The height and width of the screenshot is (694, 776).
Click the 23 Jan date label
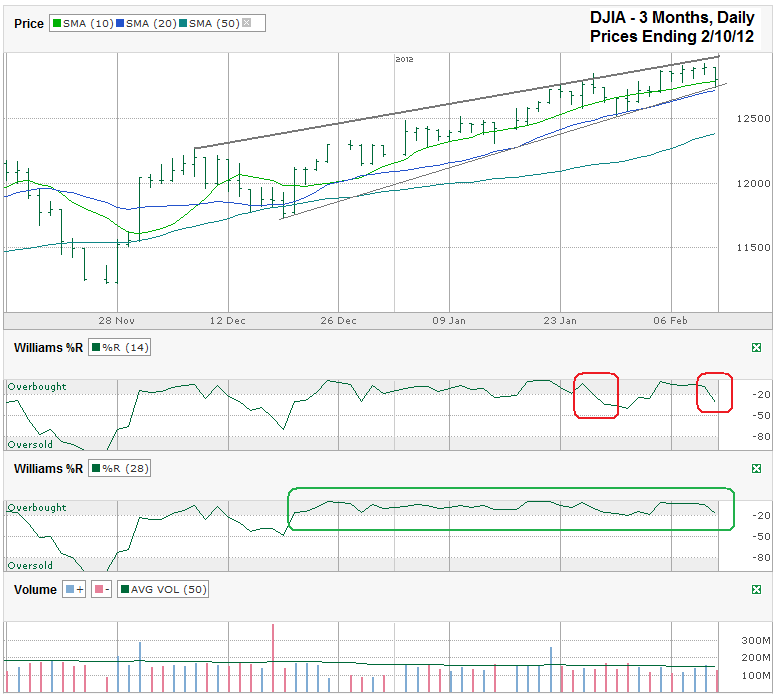(560, 320)
